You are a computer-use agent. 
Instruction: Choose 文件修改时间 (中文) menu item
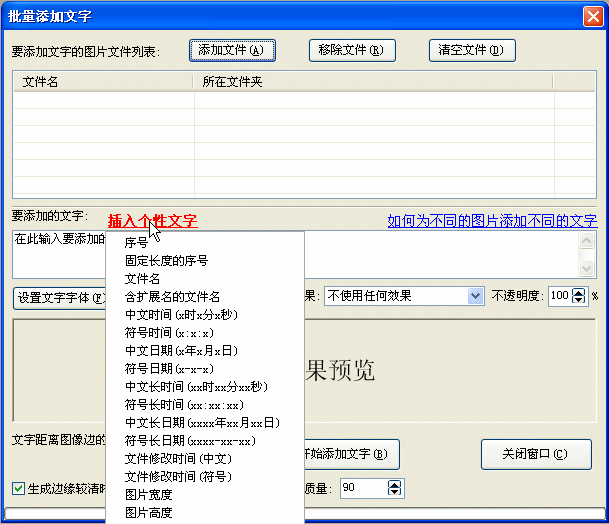click(x=178, y=459)
